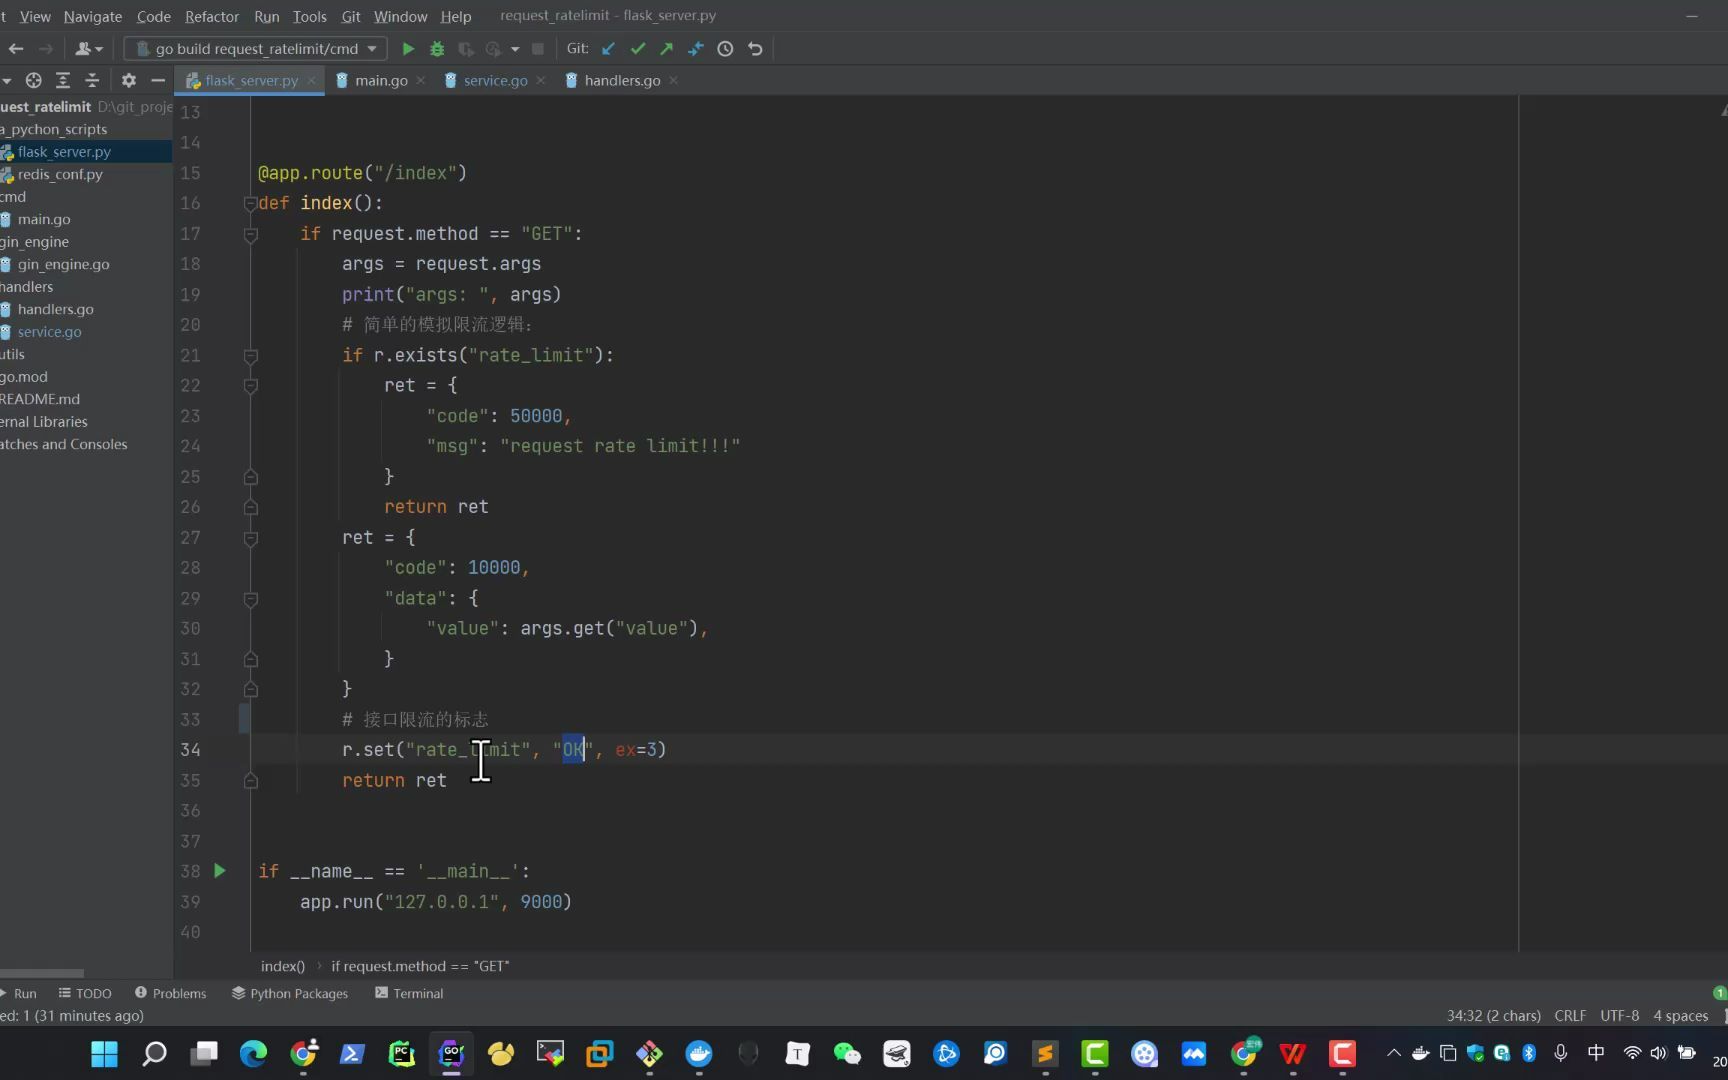Collapse the index function fold marker
This screenshot has height=1080, width=1728.
[250, 203]
